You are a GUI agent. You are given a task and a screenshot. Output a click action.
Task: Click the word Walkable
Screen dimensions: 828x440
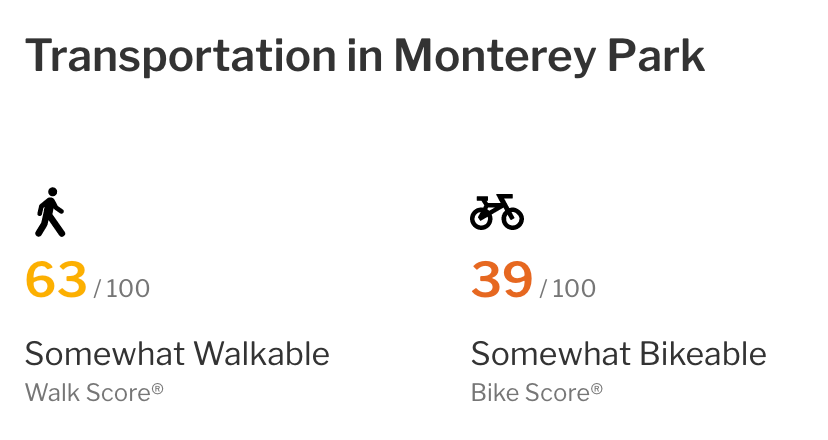pos(261,353)
